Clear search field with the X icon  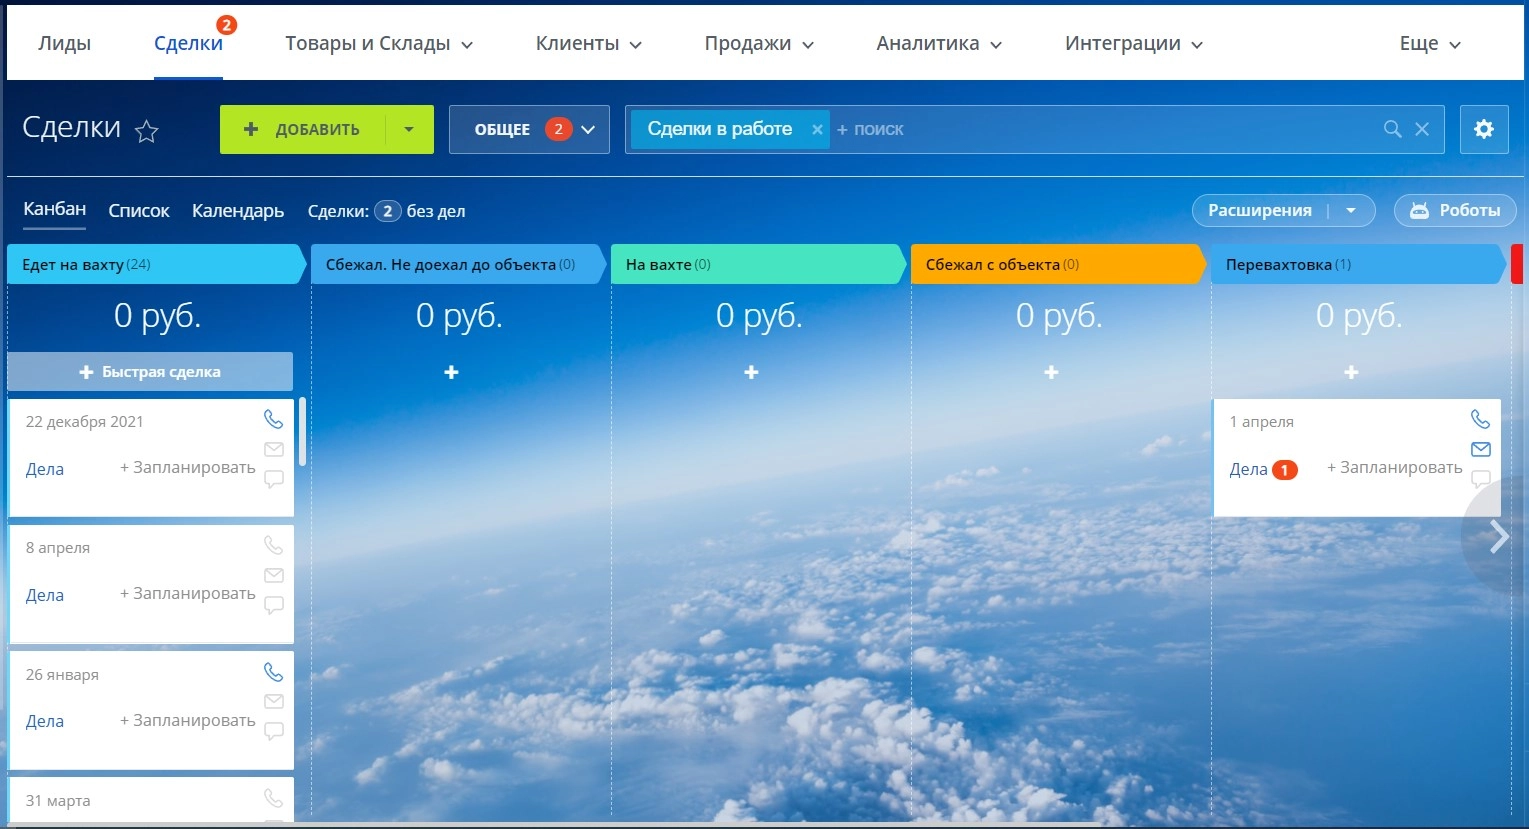[x=1422, y=129]
